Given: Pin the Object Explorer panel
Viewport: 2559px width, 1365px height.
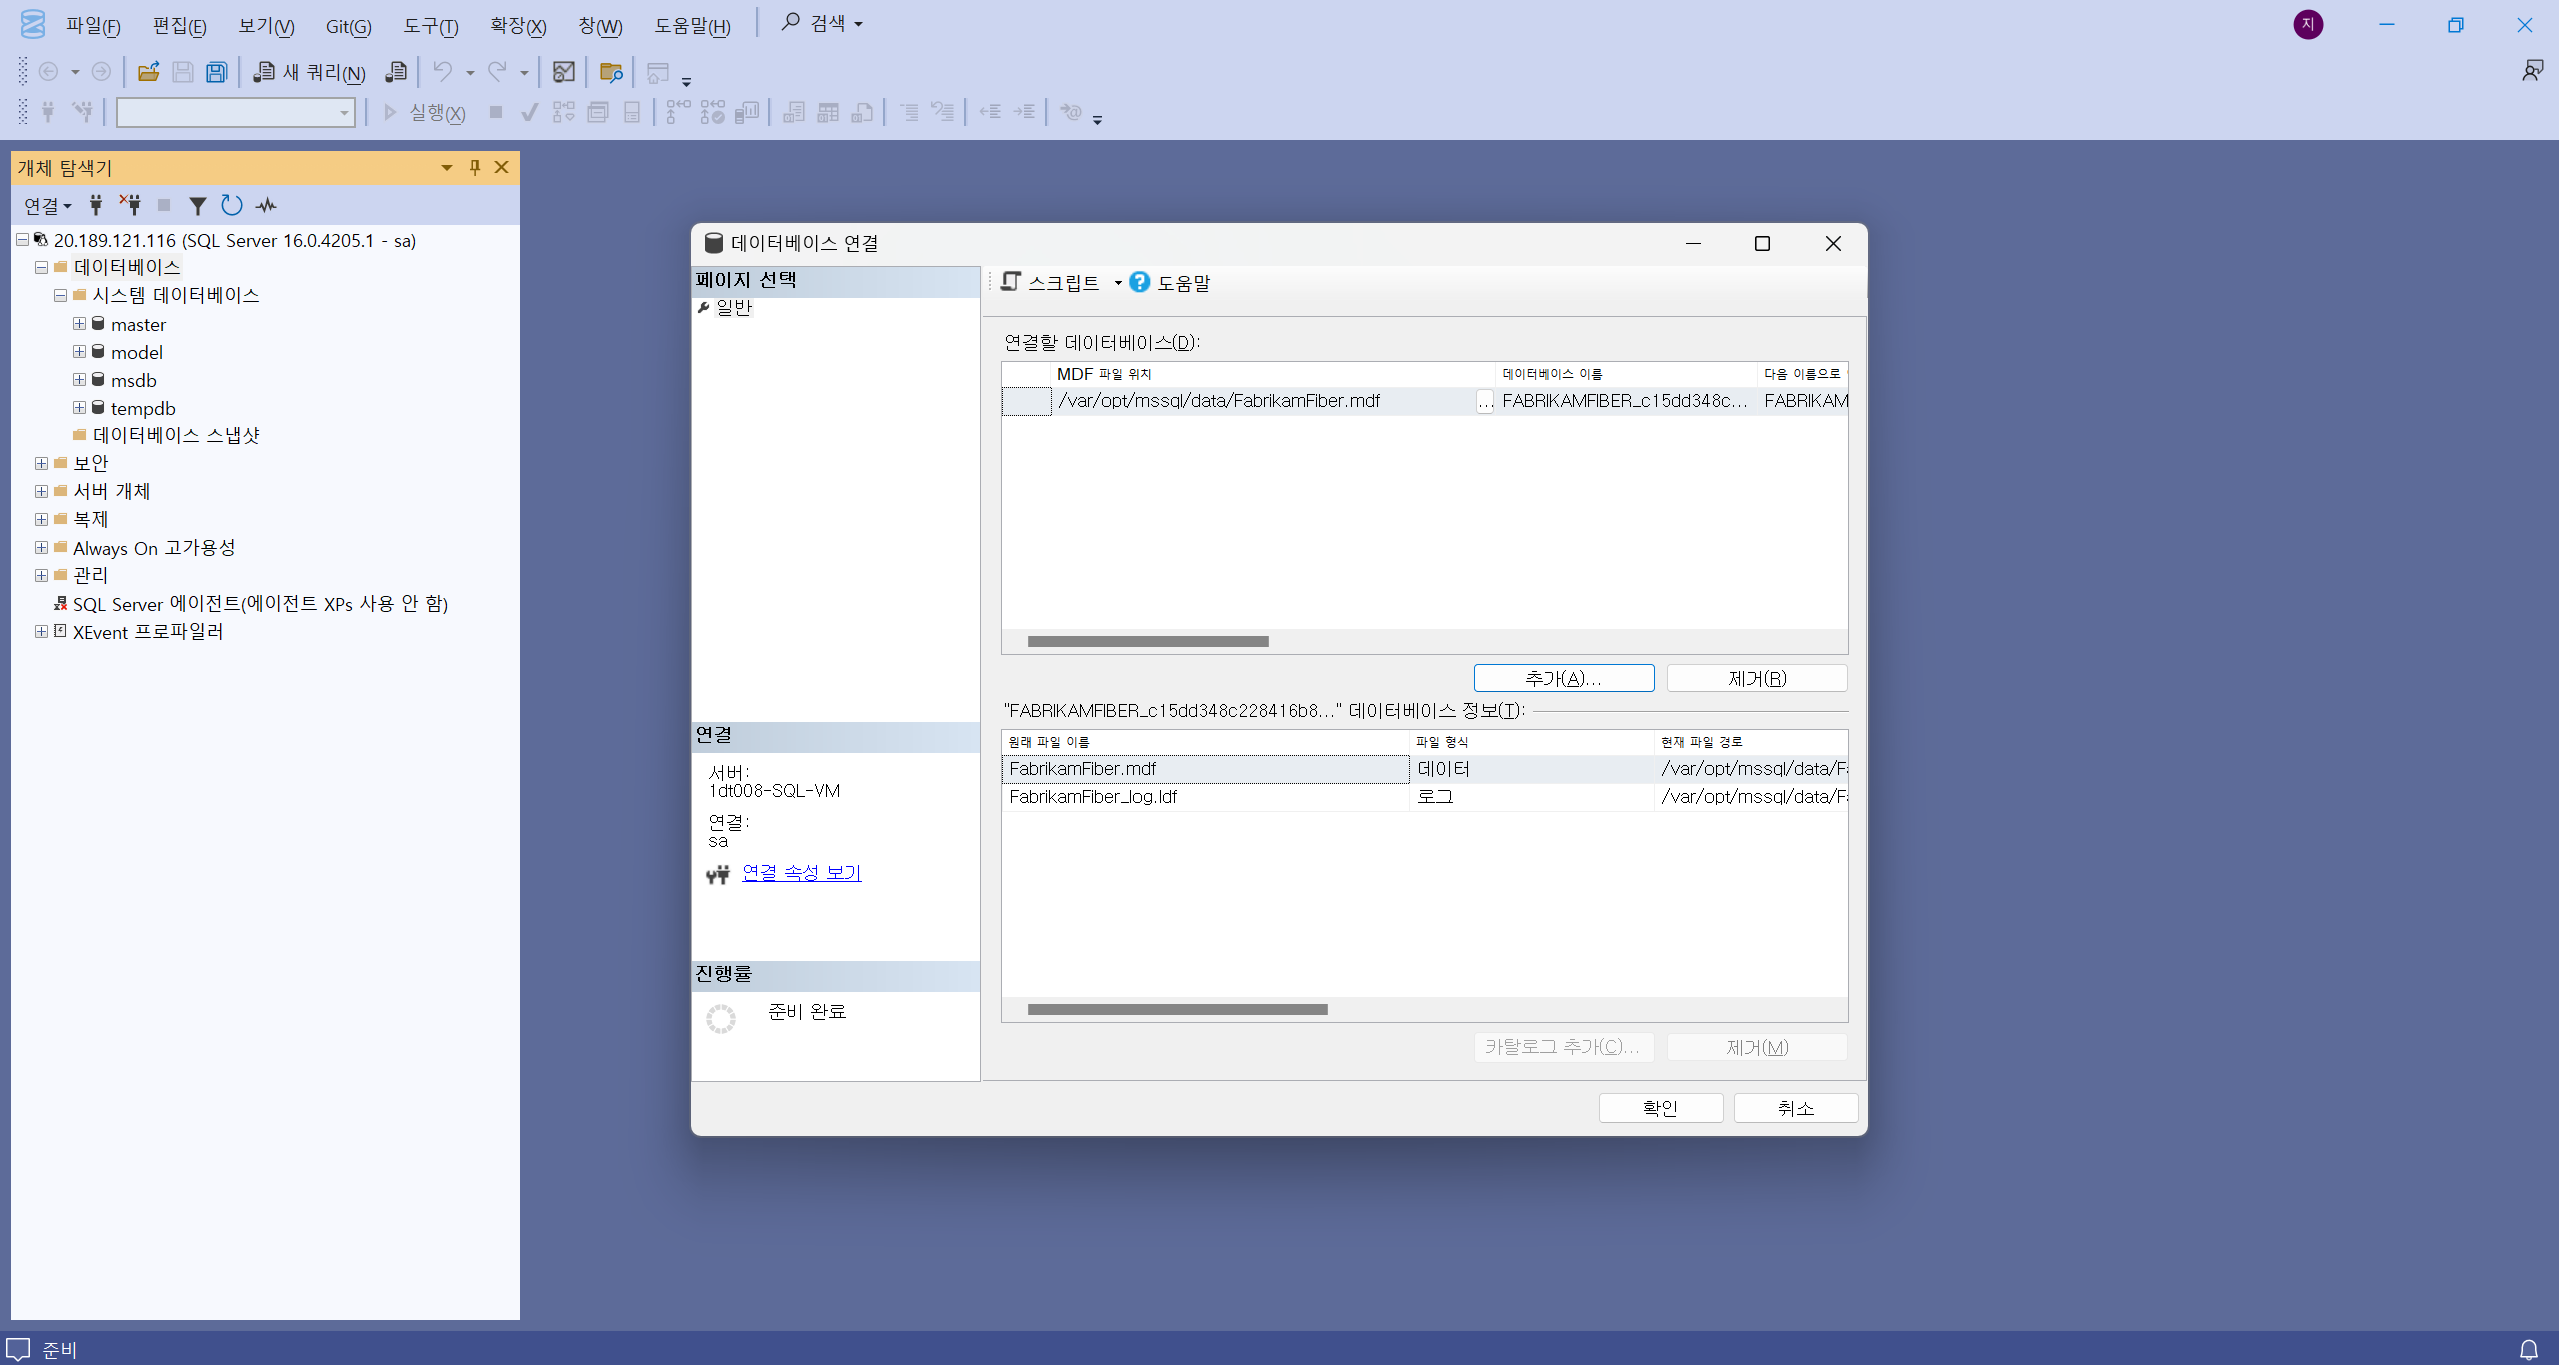Looking at the screenshot, I should click(x=475, y=168).
